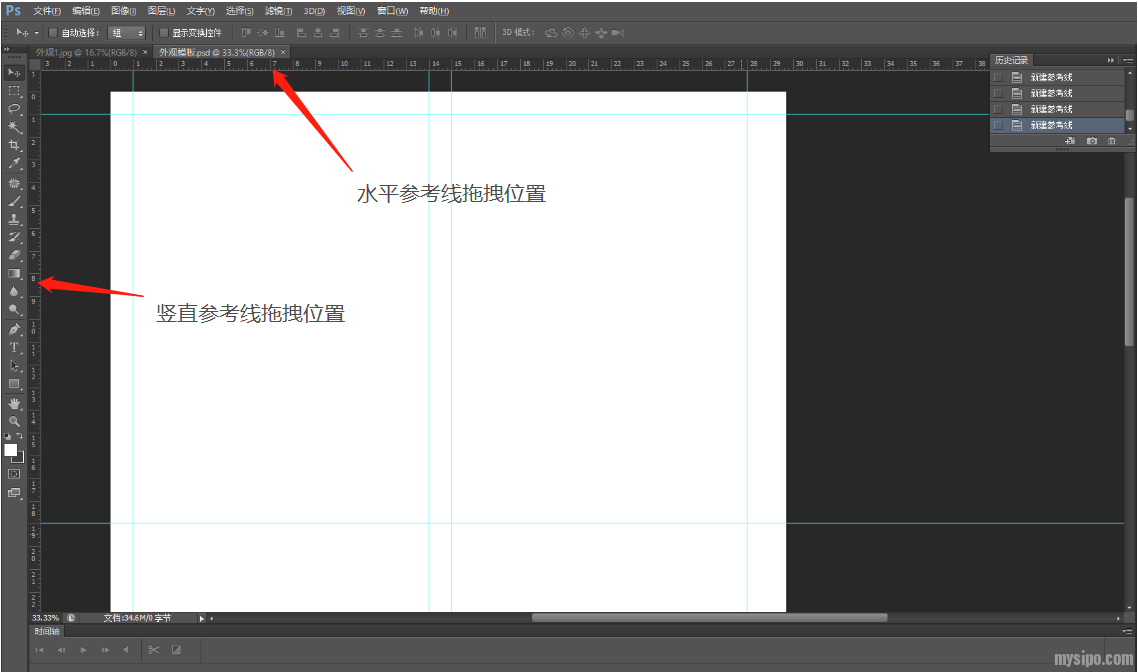
Task: Open the 组 auto-select dropdown
Action: click(127, 33)
